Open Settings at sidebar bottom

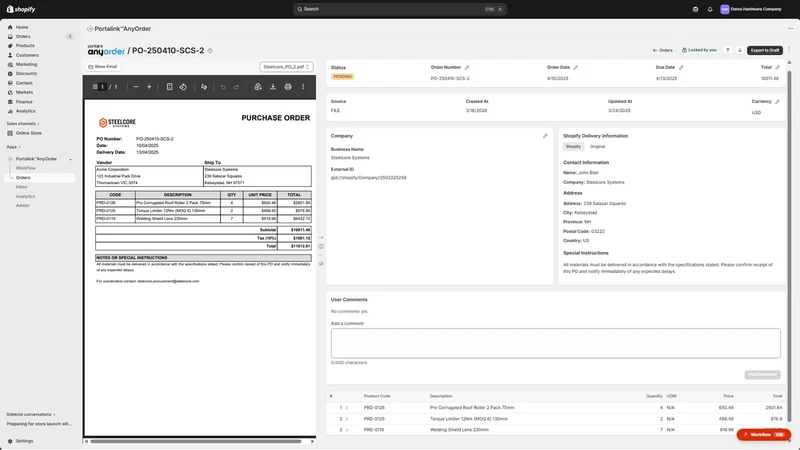click(x=24, y=441)
